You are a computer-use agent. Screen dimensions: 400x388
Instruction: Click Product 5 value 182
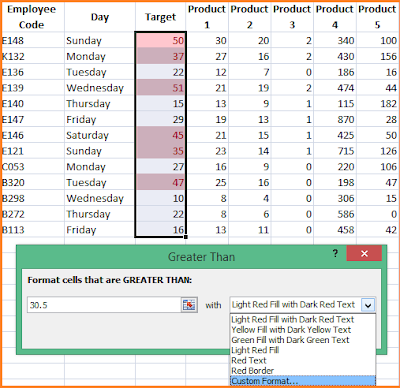(377, 104)
